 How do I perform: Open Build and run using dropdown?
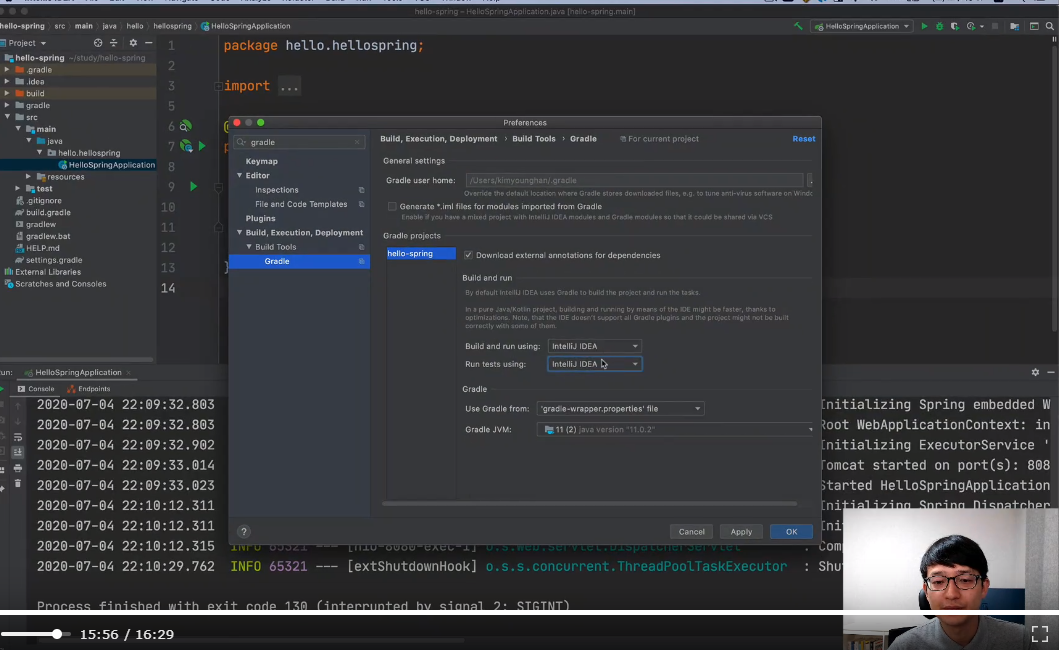[594, 346]
